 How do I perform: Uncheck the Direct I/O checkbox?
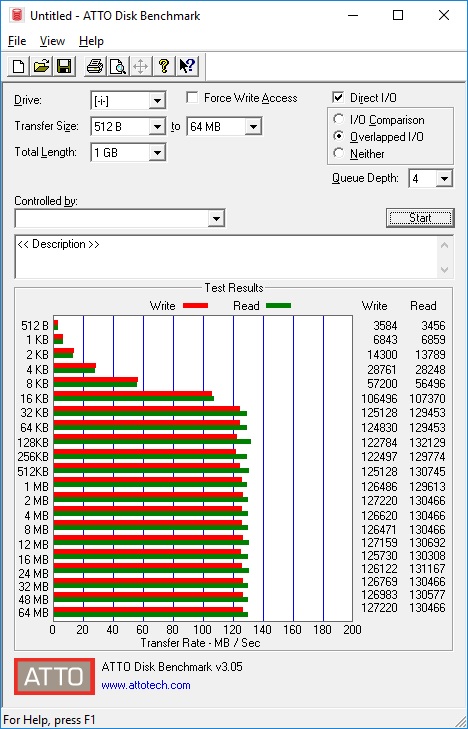tap(338, 98)
